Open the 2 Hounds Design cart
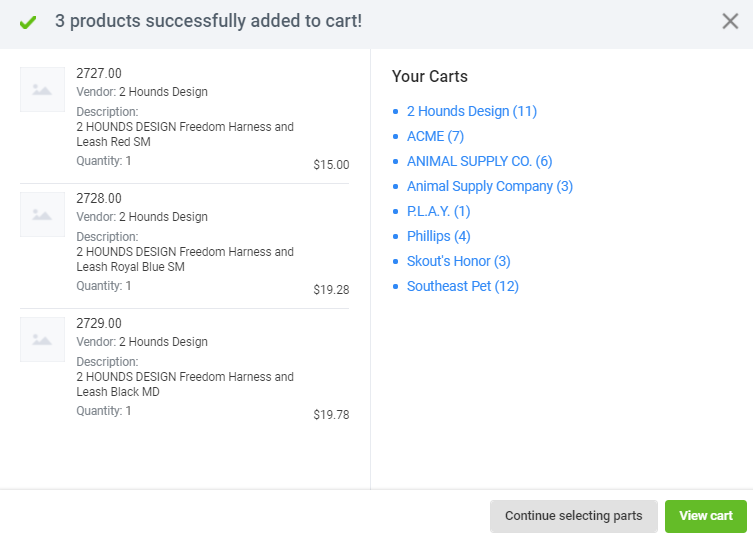753x540 pixels. pyautogui.click(x=471, y=111)
